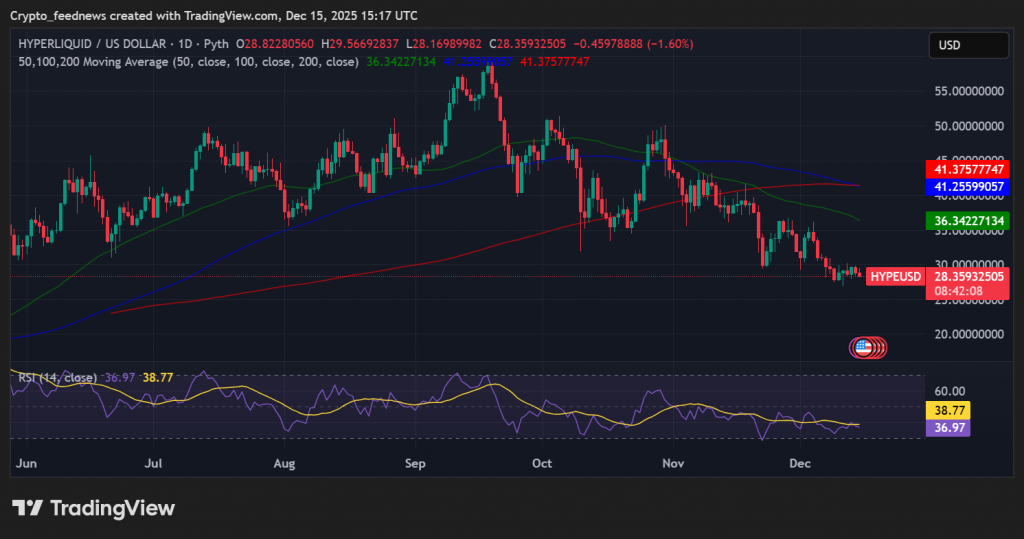Click the 1D interval in chart title
The height and width of the screenshot is (539, 1024).
point(188,45)
